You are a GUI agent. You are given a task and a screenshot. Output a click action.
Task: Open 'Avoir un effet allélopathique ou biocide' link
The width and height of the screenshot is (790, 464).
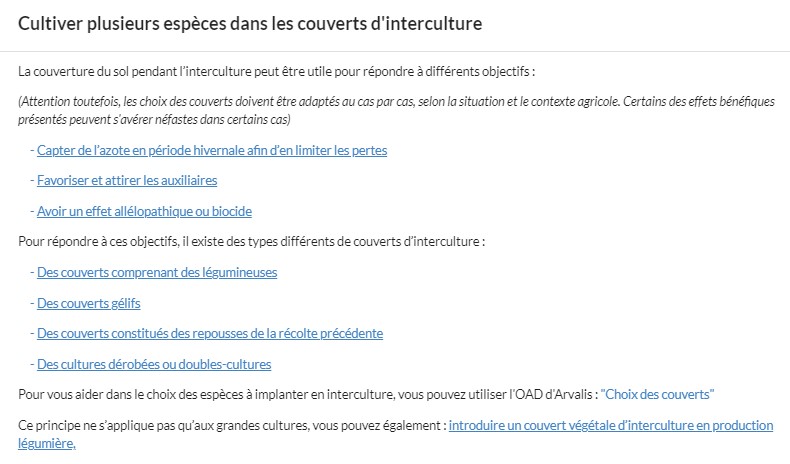click(145, 211)
